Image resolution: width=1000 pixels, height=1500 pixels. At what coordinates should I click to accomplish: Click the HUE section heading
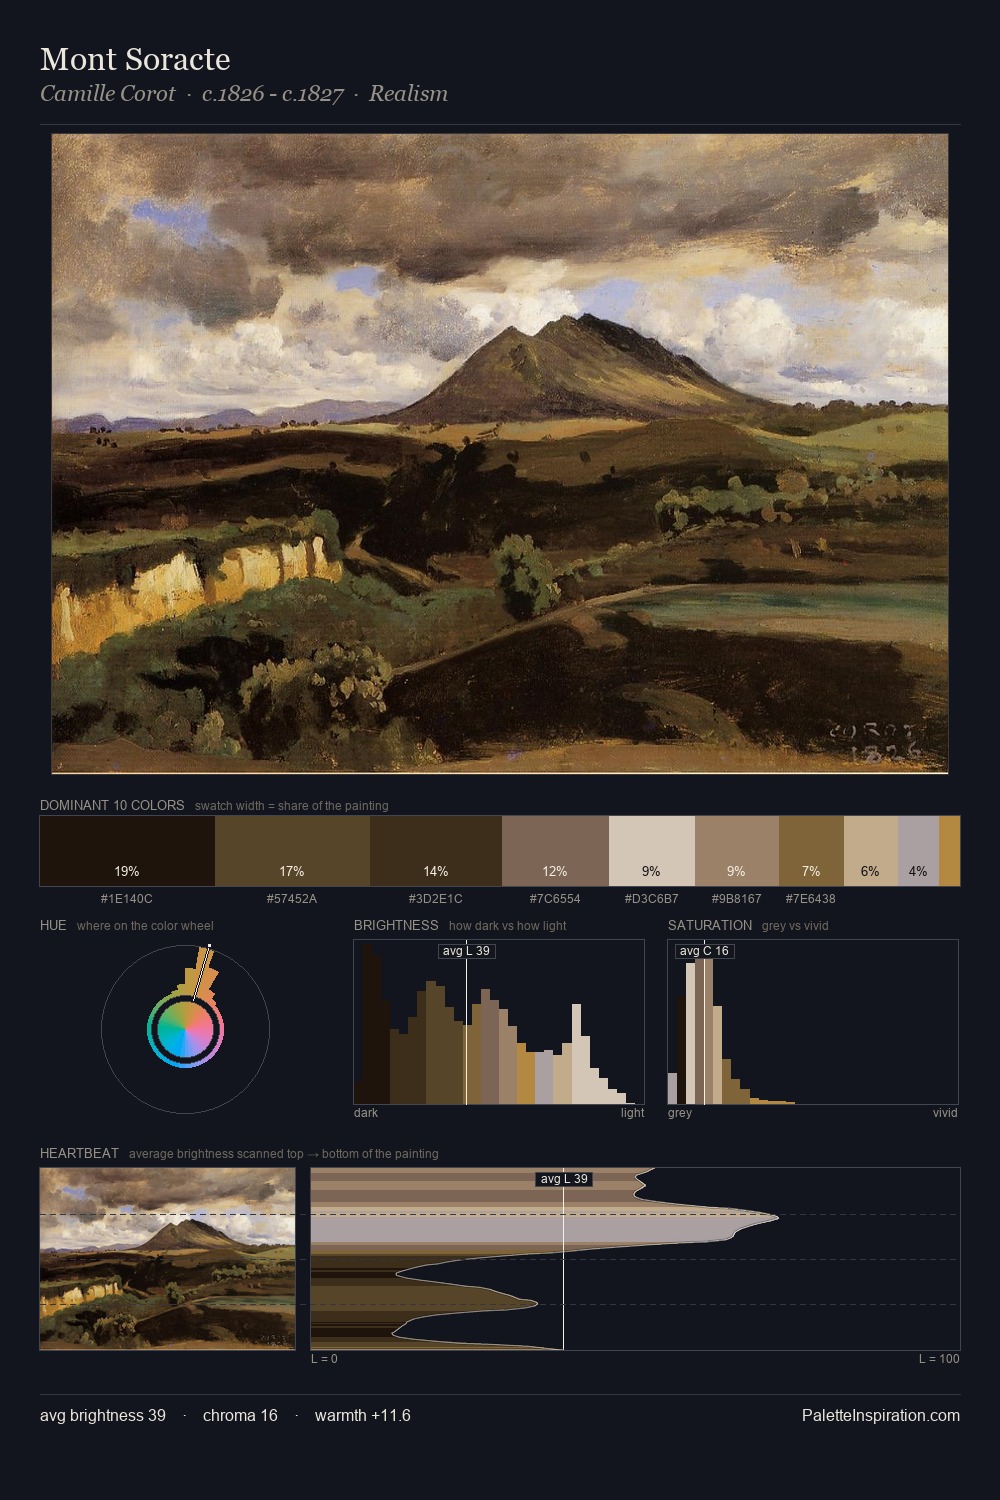53,925
